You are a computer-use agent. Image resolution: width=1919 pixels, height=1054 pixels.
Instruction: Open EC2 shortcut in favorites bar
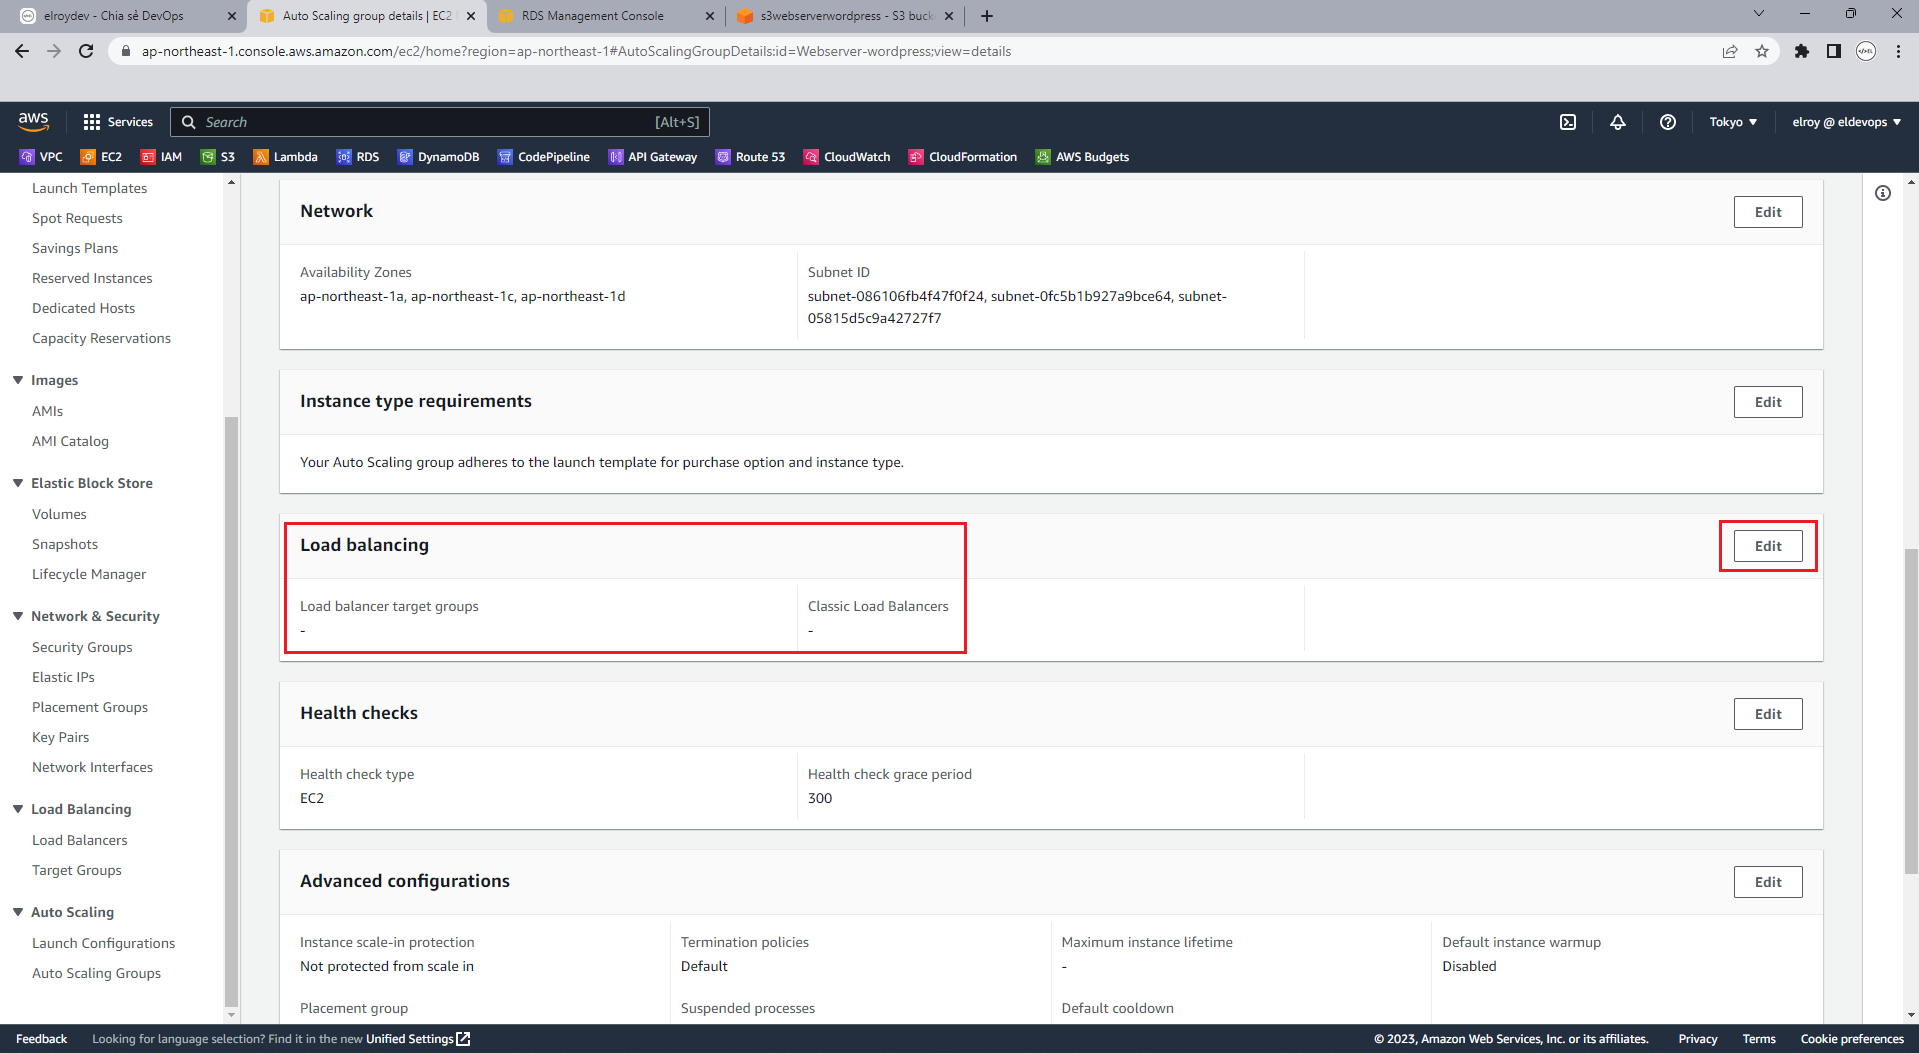coord(101,157)
